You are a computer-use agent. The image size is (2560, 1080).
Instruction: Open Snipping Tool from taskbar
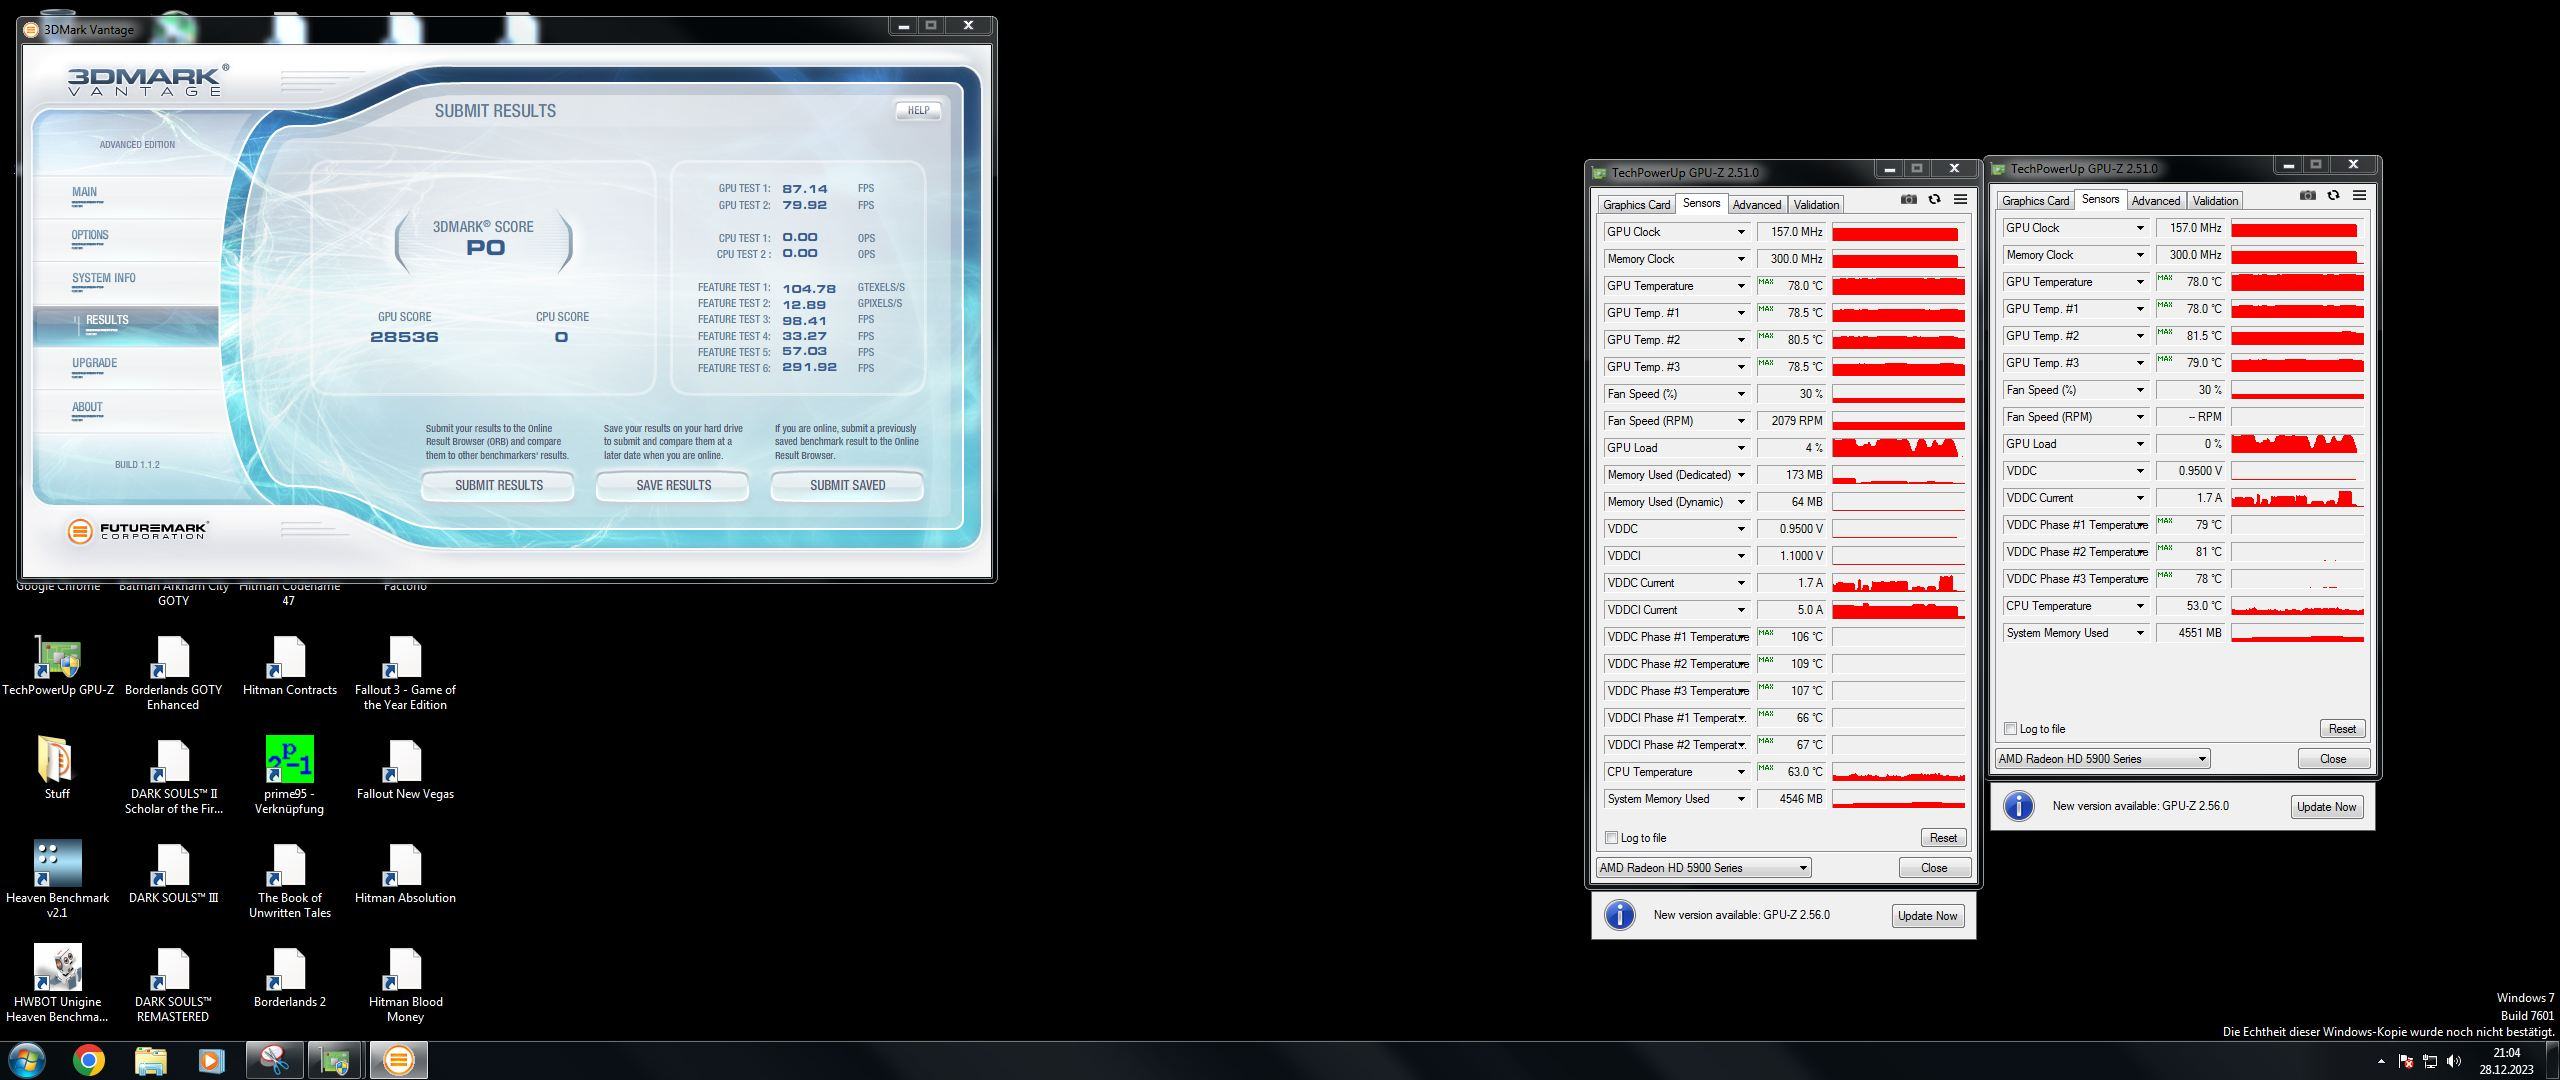pyautogui.click(x=274, y=1060)
